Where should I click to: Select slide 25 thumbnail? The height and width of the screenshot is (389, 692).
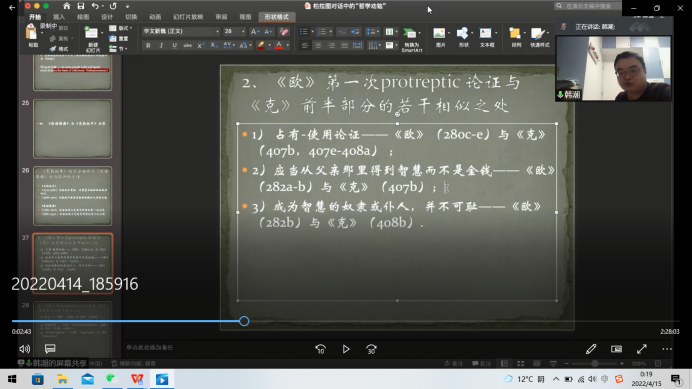click(x=72, y=128)
